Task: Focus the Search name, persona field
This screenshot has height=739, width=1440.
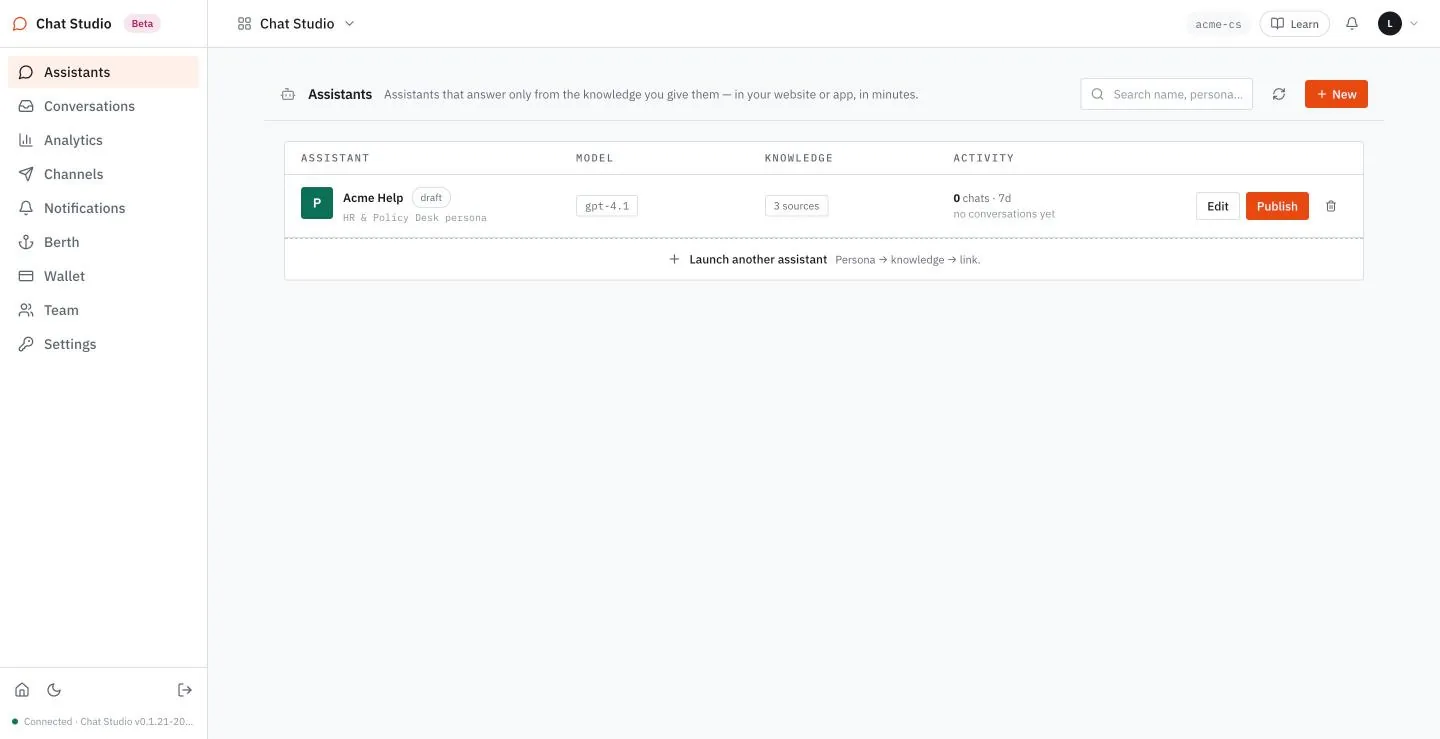Action: point(1166,94)
